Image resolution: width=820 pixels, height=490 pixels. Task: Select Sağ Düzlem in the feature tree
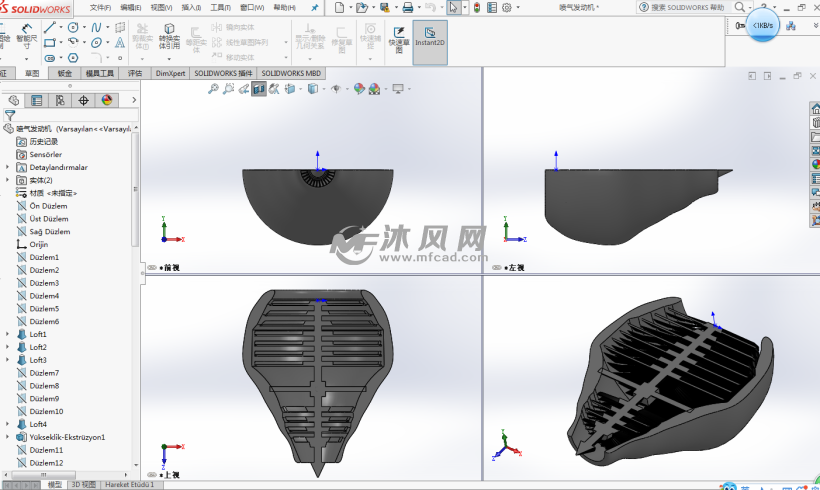tap(48, 231)
